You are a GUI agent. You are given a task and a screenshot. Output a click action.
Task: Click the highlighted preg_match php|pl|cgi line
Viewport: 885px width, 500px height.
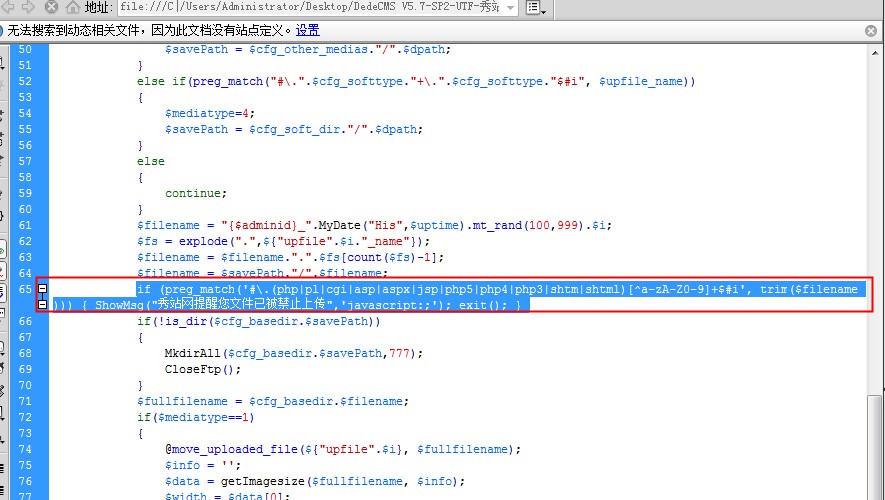coord(497,289)
